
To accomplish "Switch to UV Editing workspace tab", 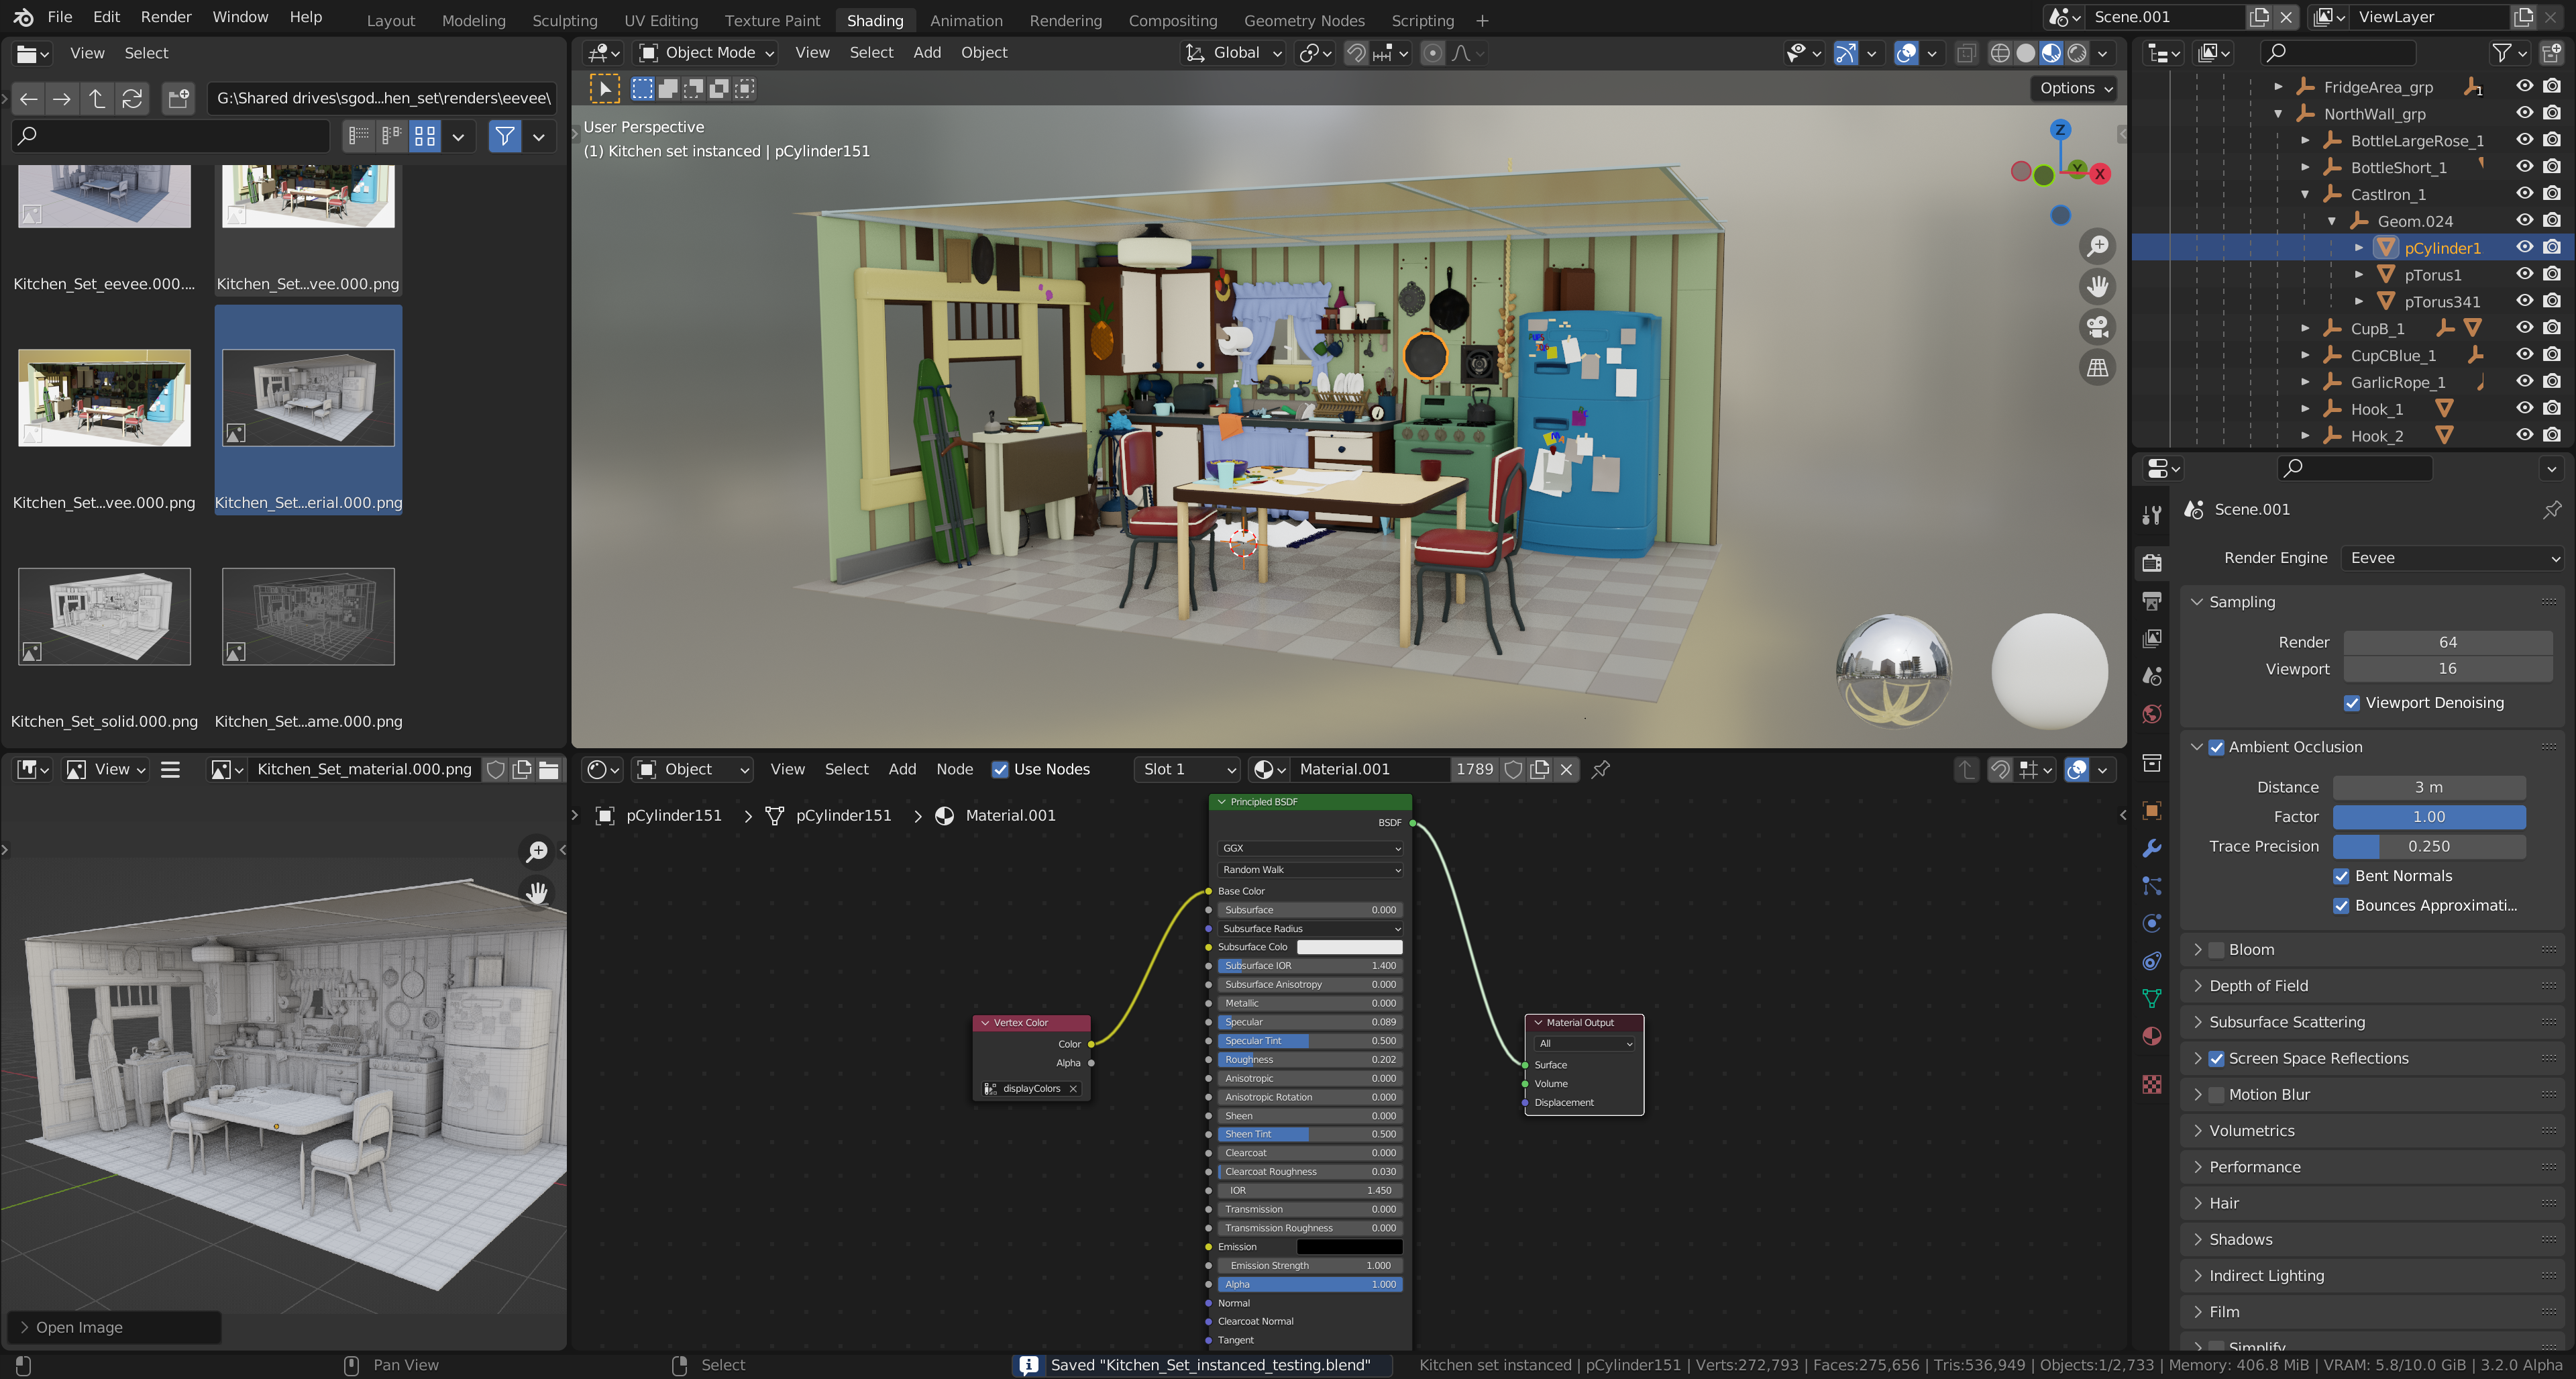I will click(661, 20).
